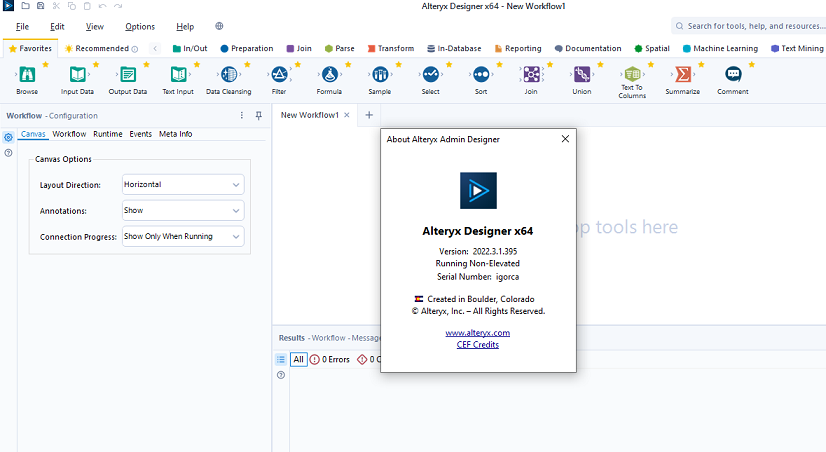The height and width of the screenshot is (452, 826).
Task: Open the File menu
Action: click(22, 26)
